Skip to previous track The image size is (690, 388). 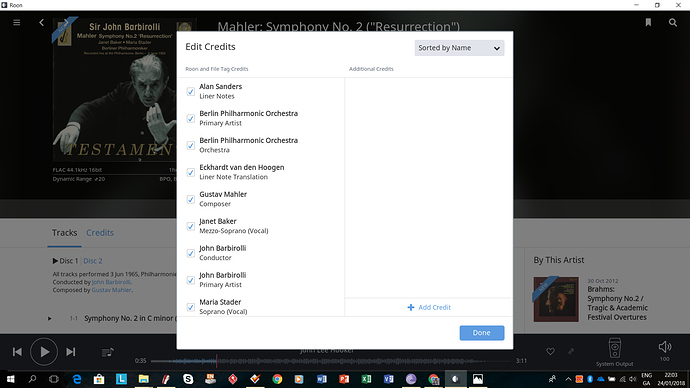(17, 352)
